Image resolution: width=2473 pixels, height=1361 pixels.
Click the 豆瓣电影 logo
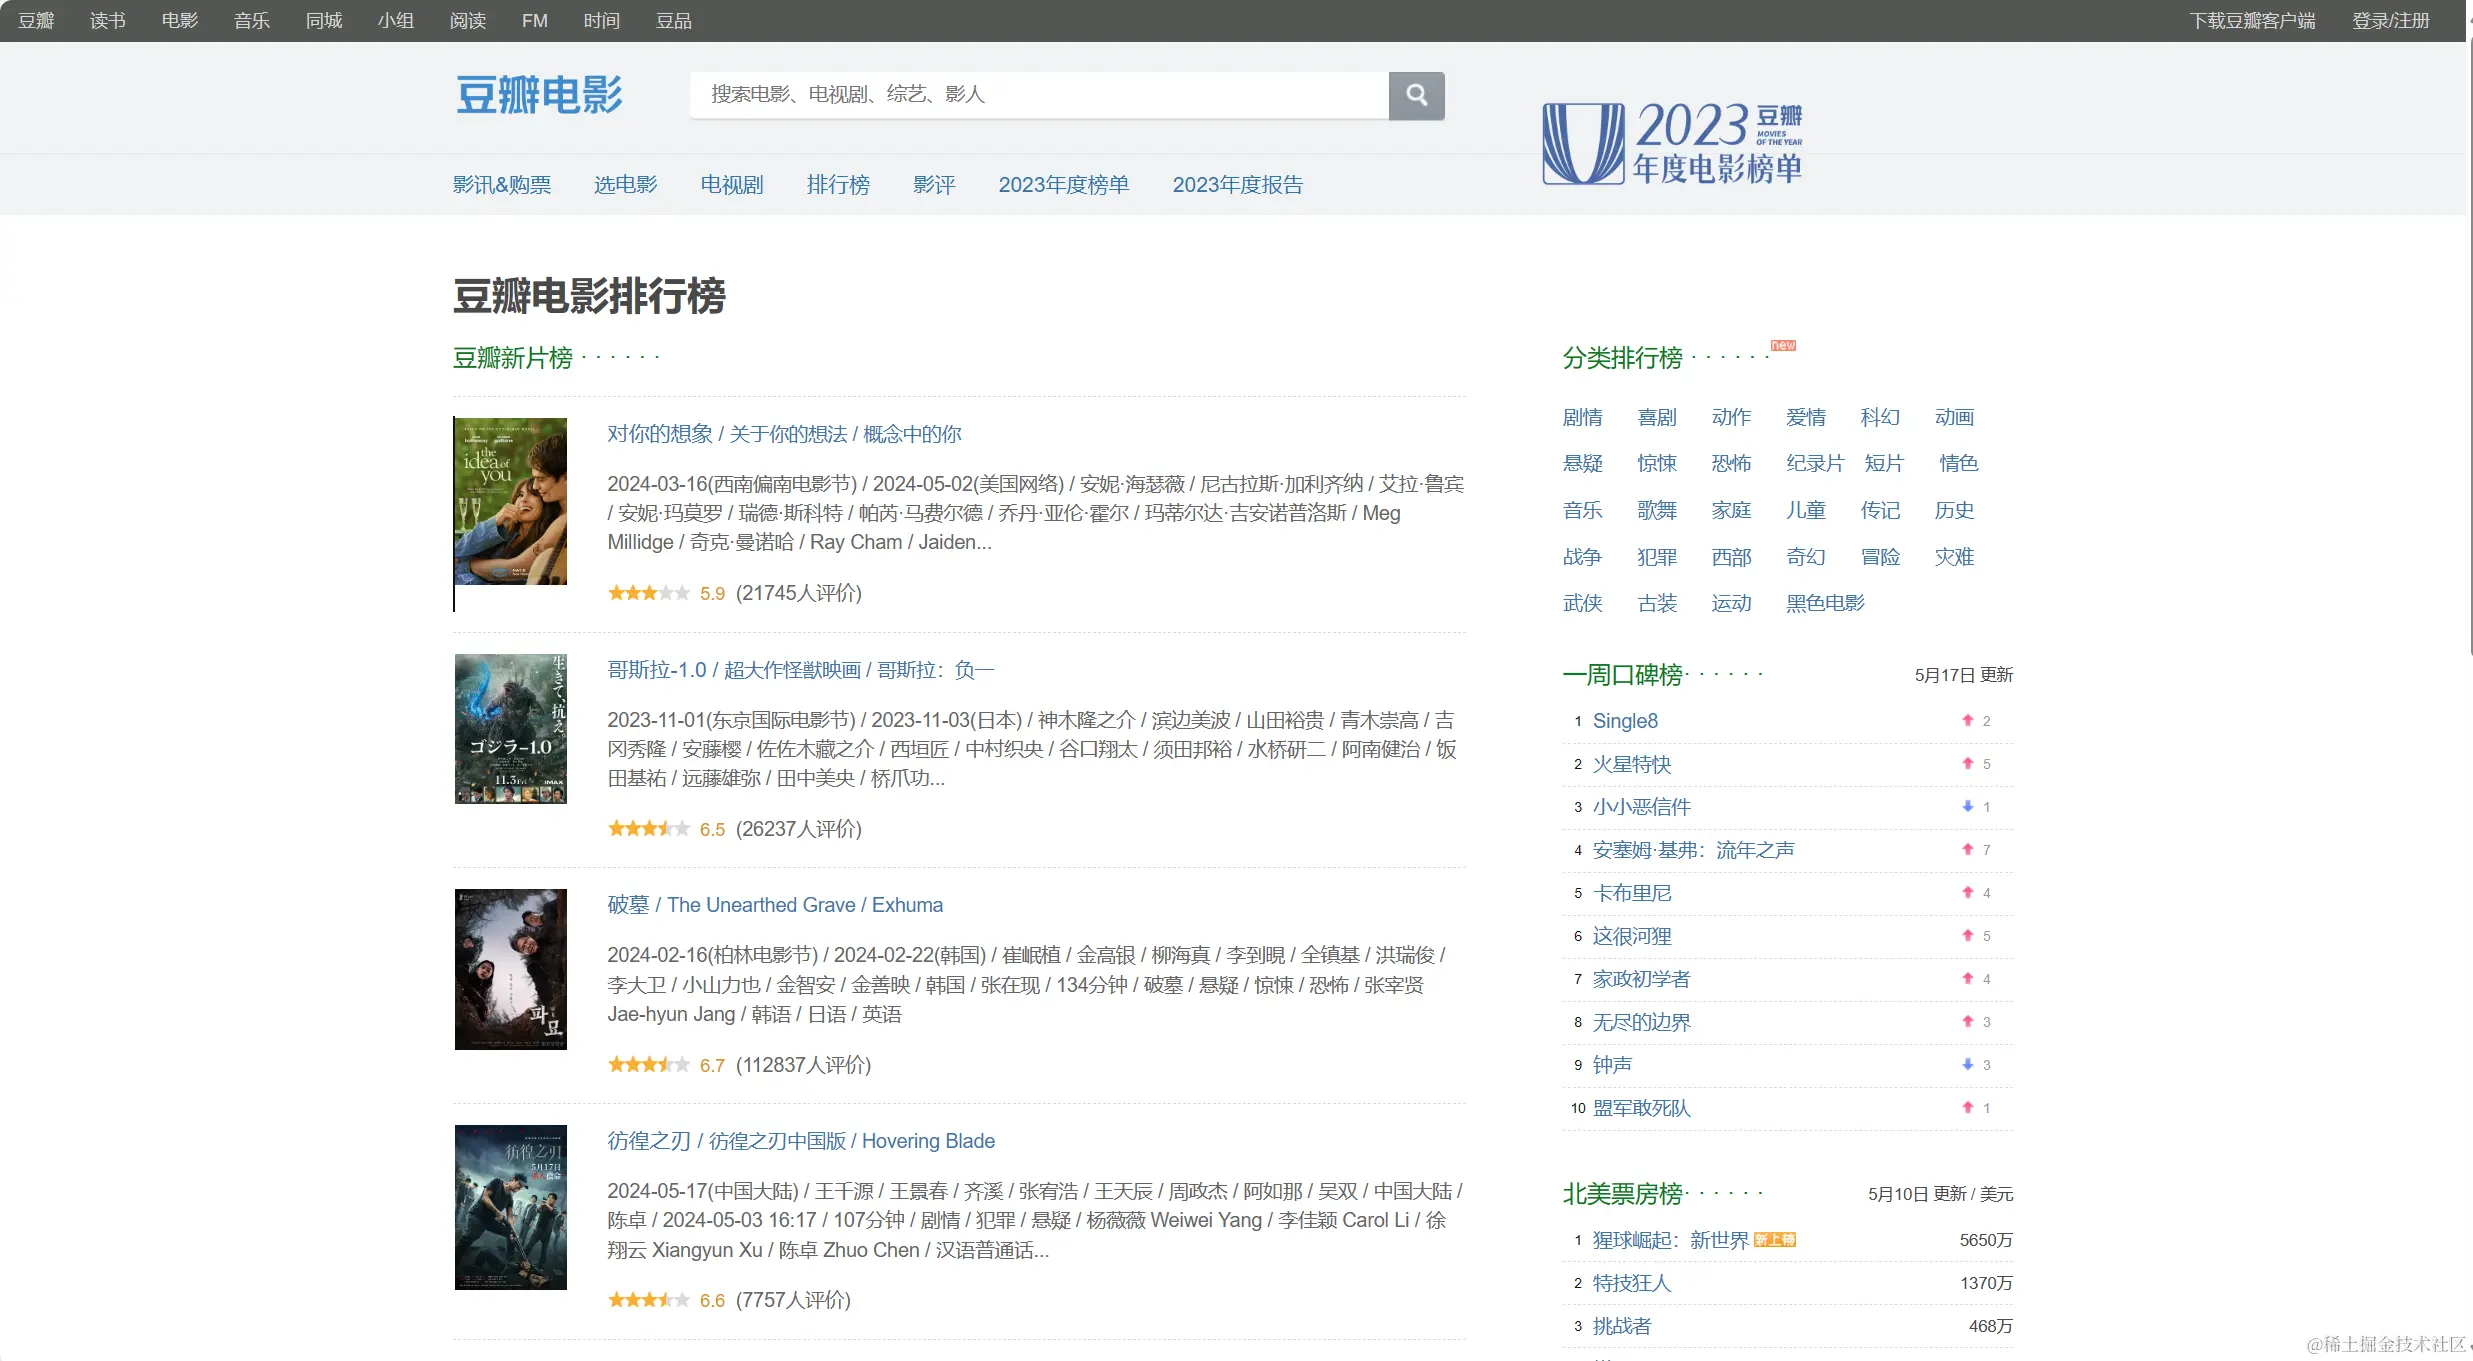pyautogui.click(x=539, y=95)
